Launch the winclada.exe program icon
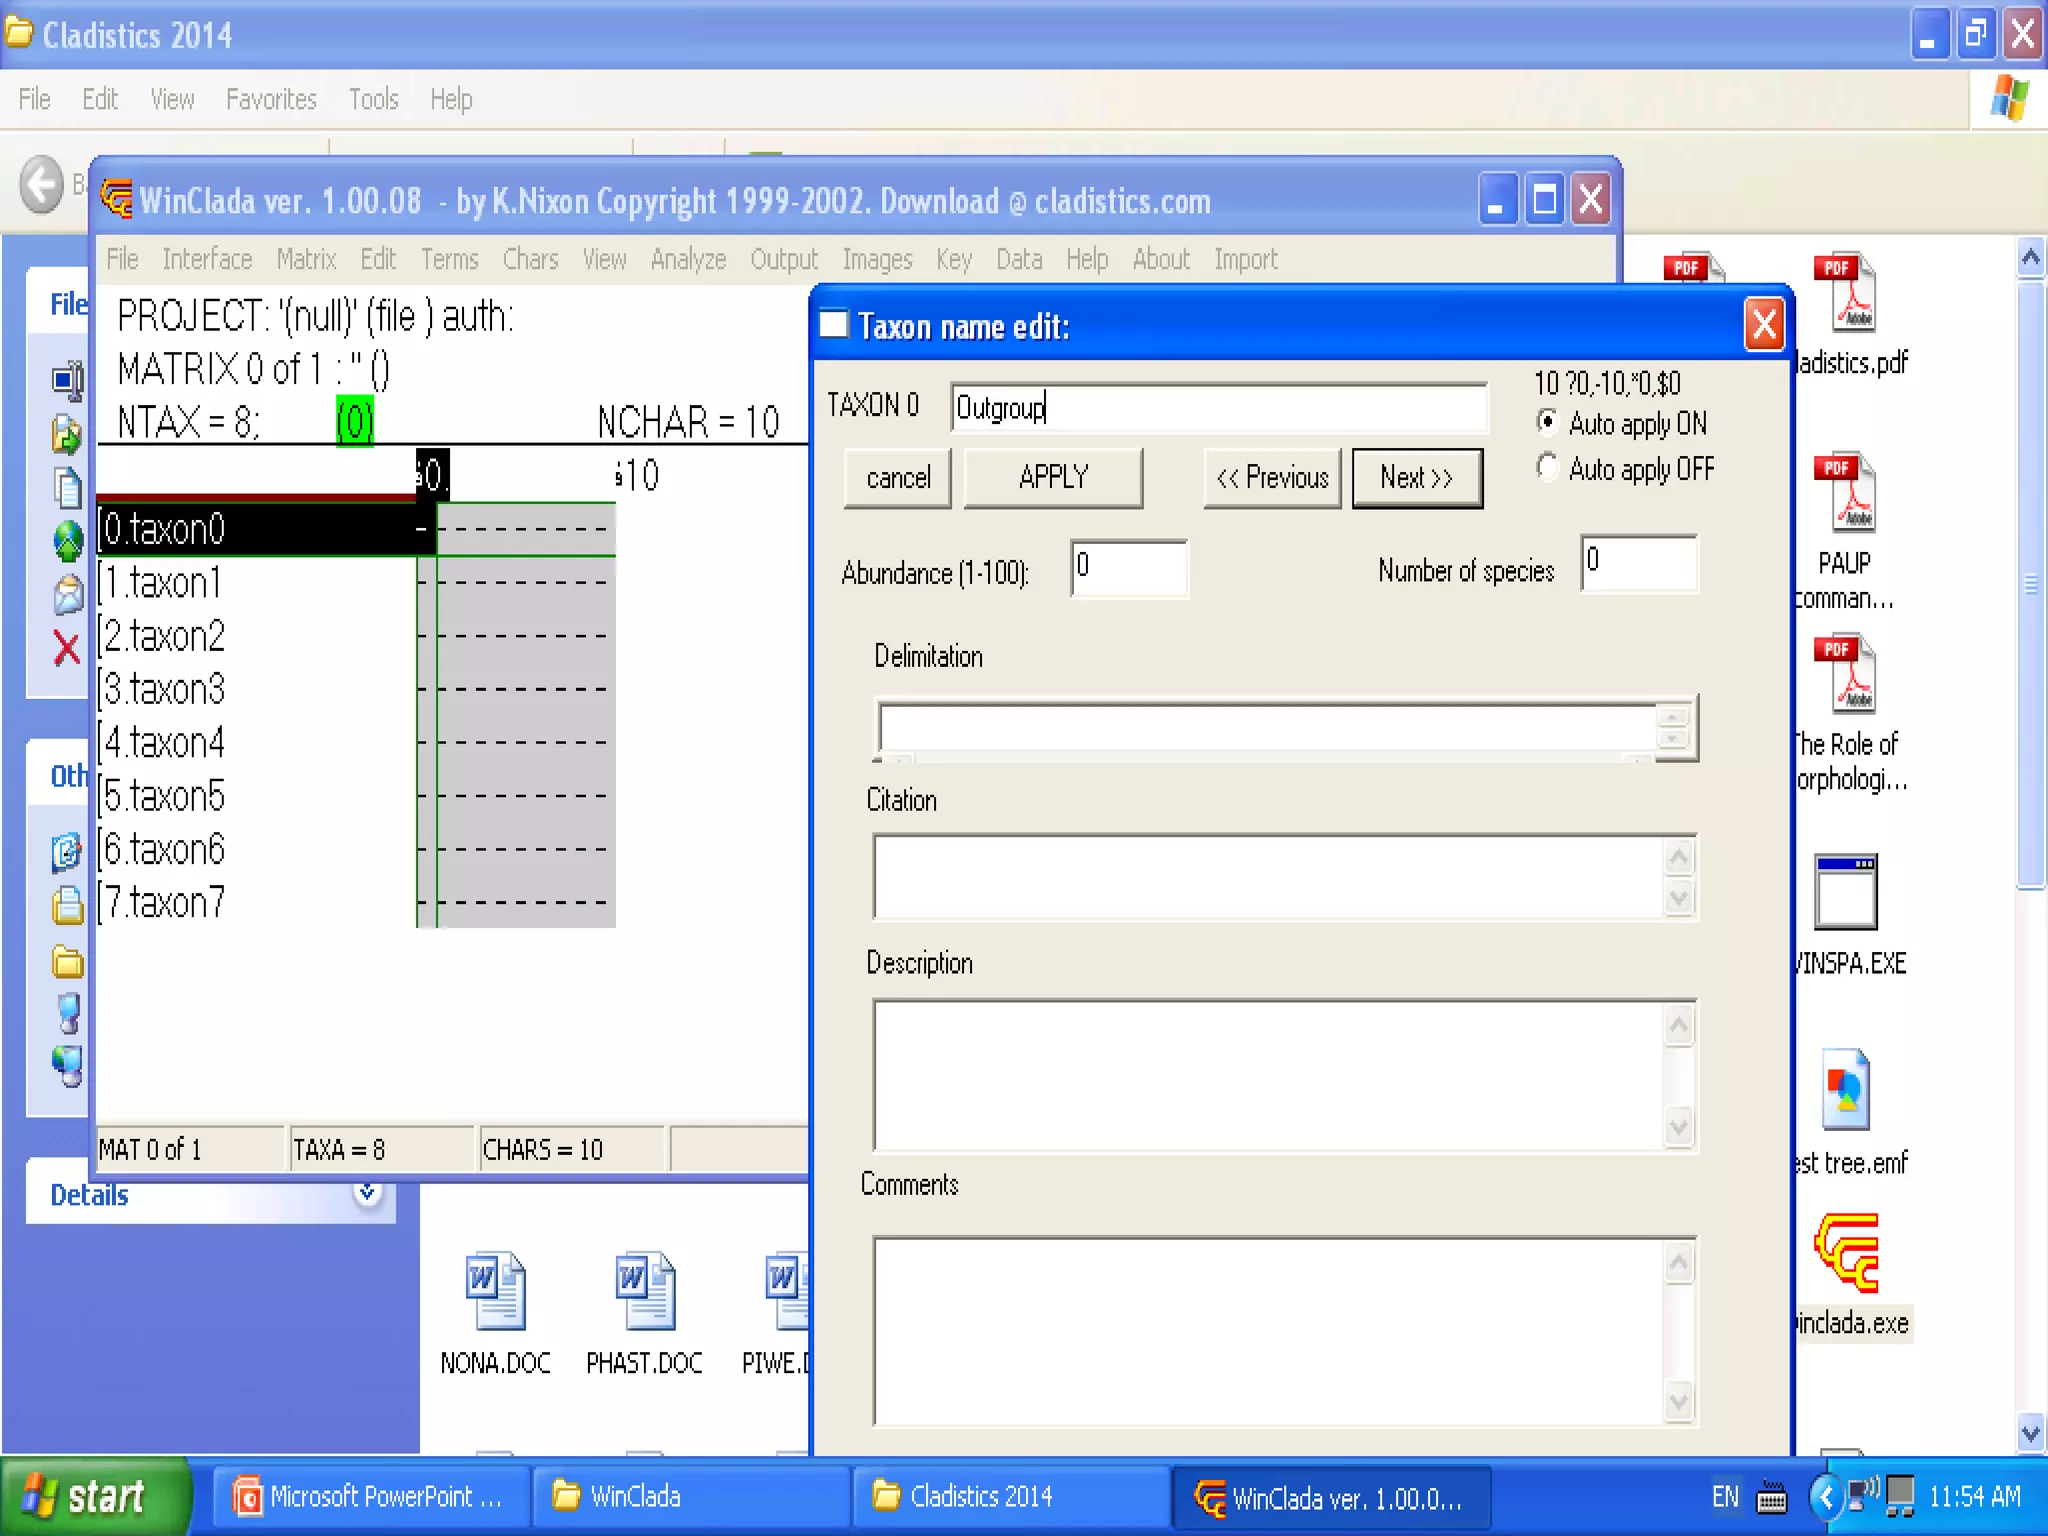Screen dimensions: 2048x1536 pyautogui.click(x=1847, y=1254)
